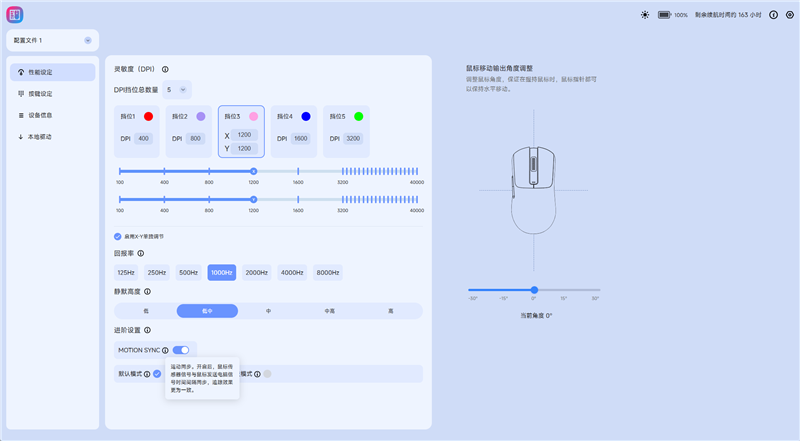Click the pink color swatch for 挡位3
This screenshot has height=441, width=800.
(x=254, y=116)
